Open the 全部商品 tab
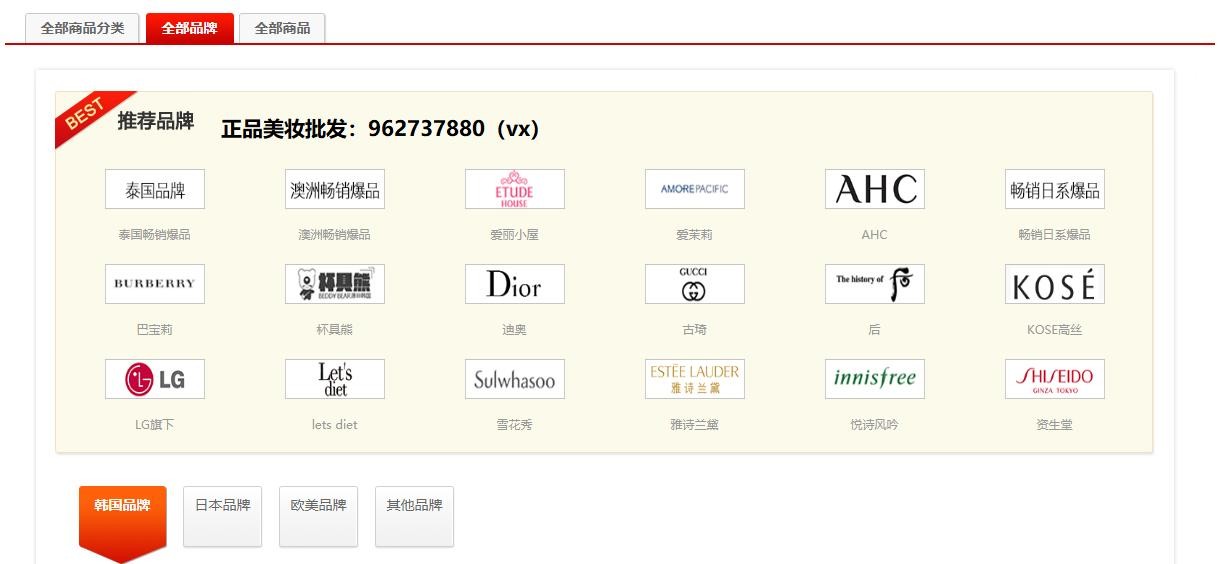 (282, 28)
